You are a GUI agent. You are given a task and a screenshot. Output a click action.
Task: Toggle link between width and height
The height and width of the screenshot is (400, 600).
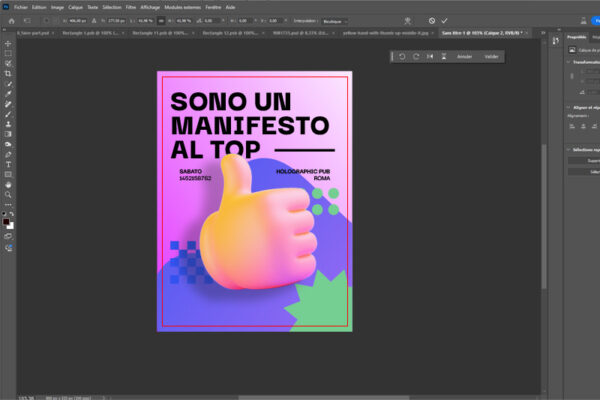pyautogui.click(x=161, y=20)
